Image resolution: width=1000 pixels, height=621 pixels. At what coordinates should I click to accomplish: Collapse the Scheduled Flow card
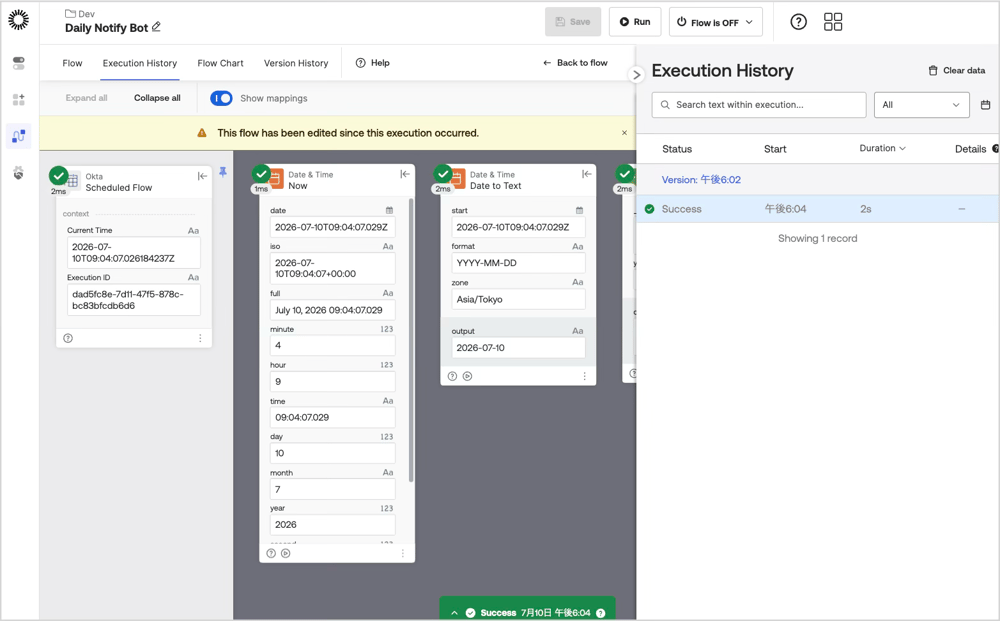click(x=202, y=176)
